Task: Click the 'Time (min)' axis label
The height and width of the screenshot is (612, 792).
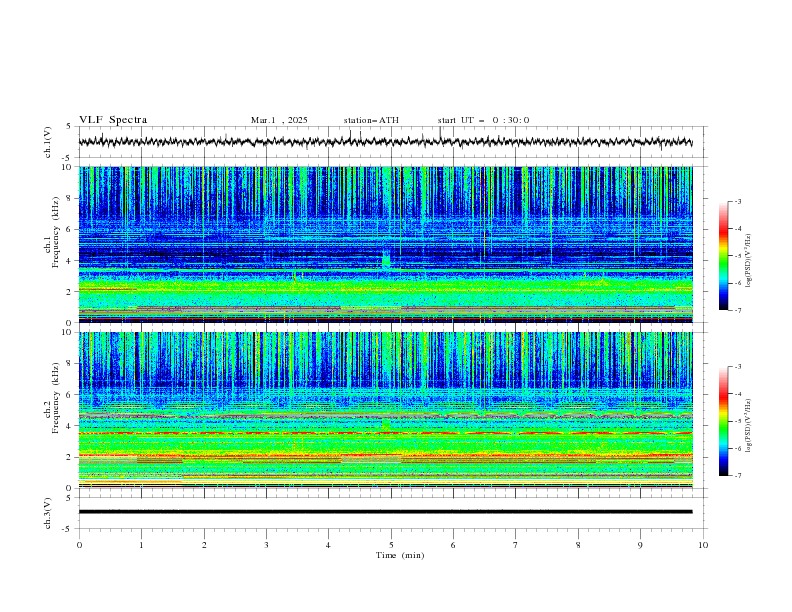Action: point(400,555)
